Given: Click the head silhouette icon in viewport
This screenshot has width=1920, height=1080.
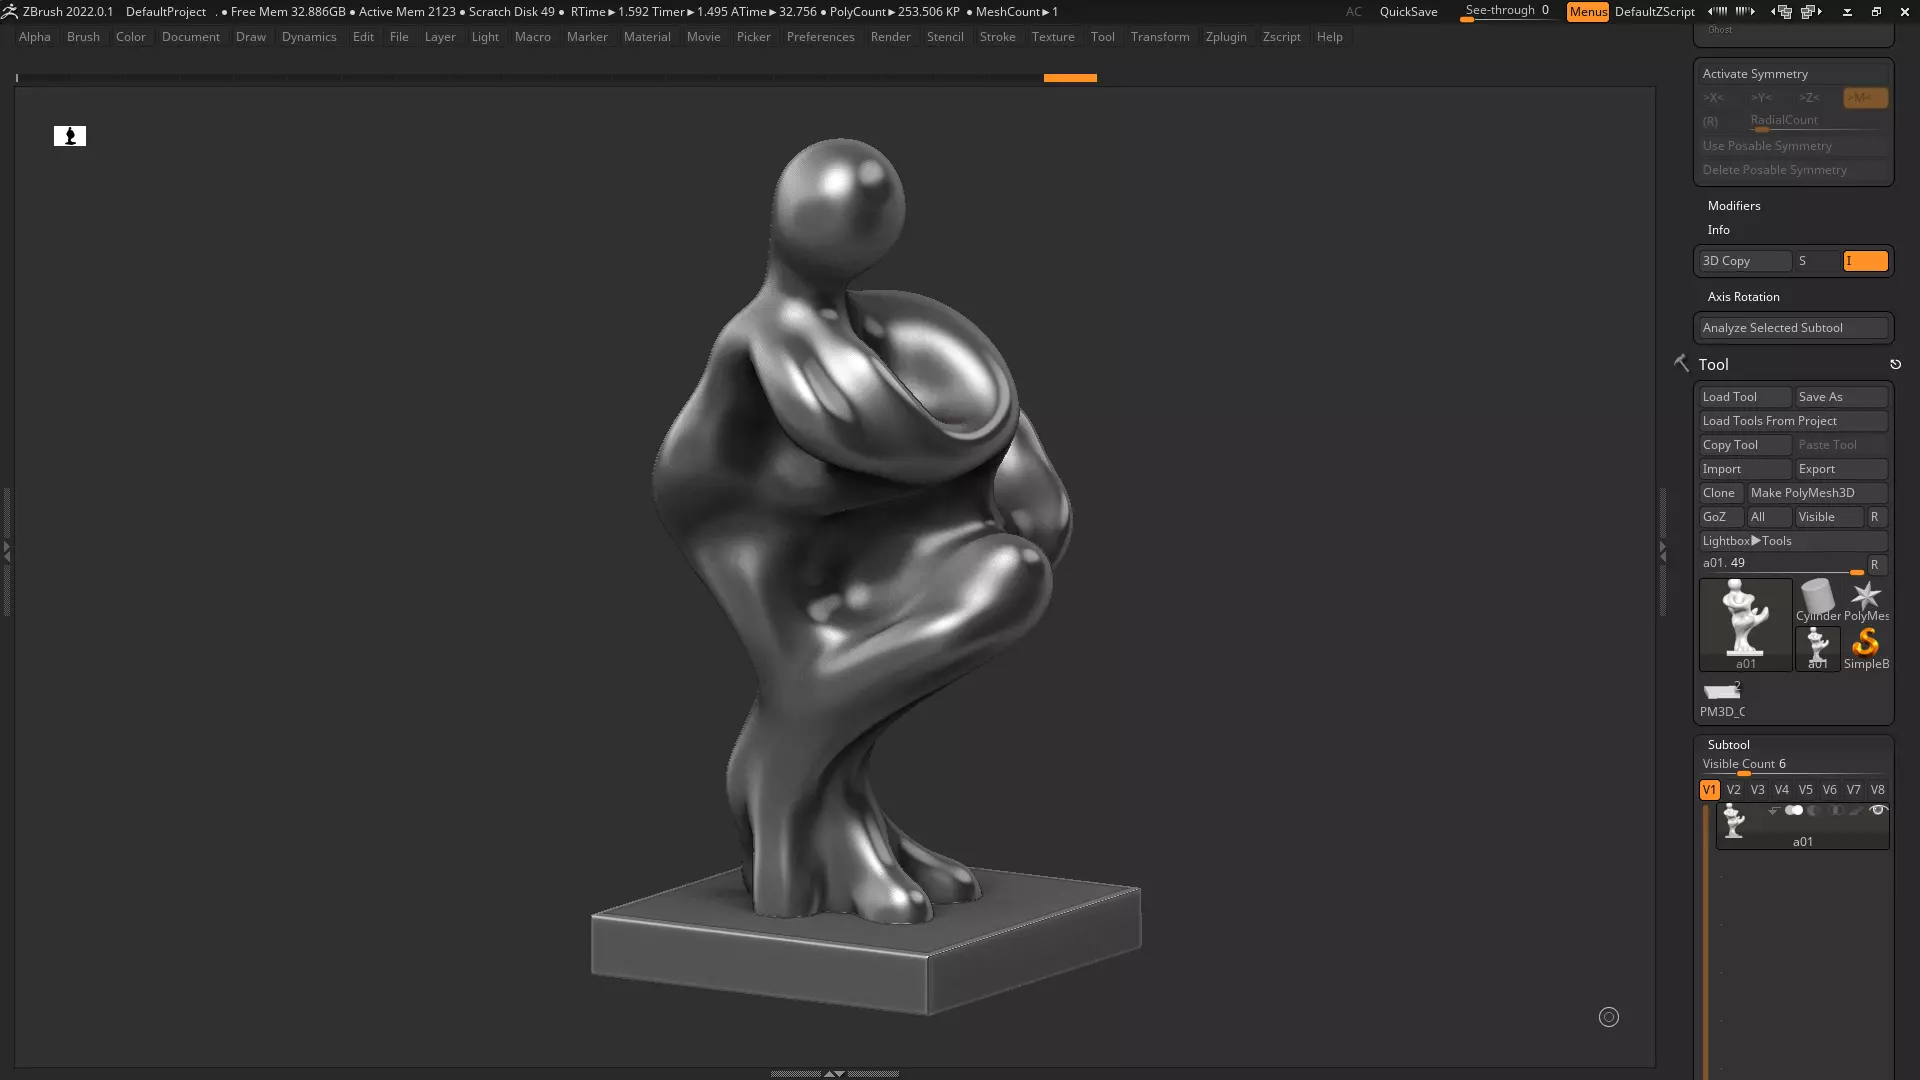Looking at the screenshot, I should click(x=70, y=136).
